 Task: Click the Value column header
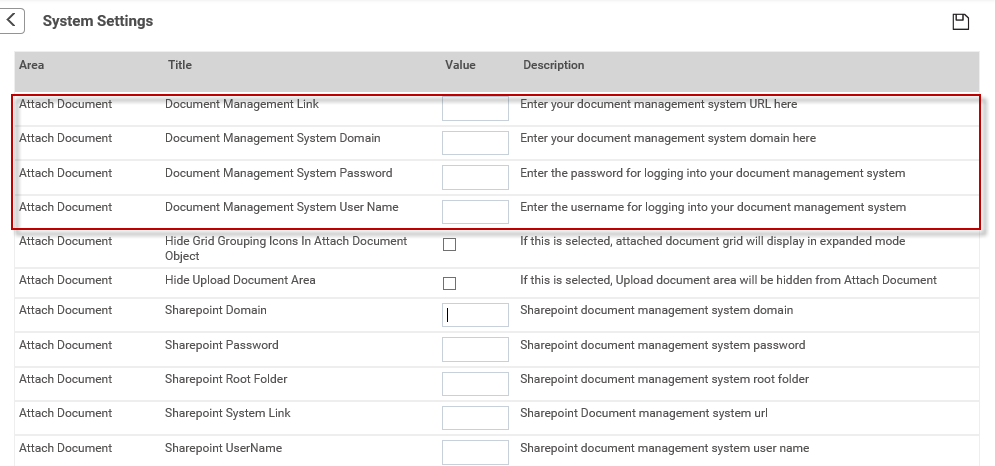(460, 65)
